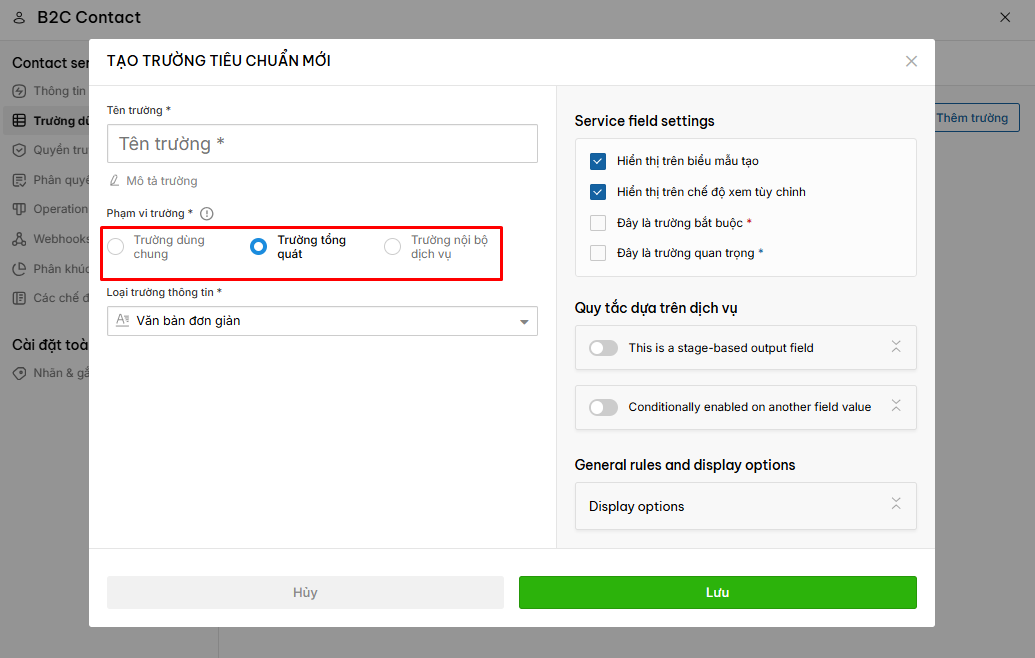The width and height of the screenshot is (1035, 658).
Task: Click the Thông tin sidebar icon
Action: [19, 91]
